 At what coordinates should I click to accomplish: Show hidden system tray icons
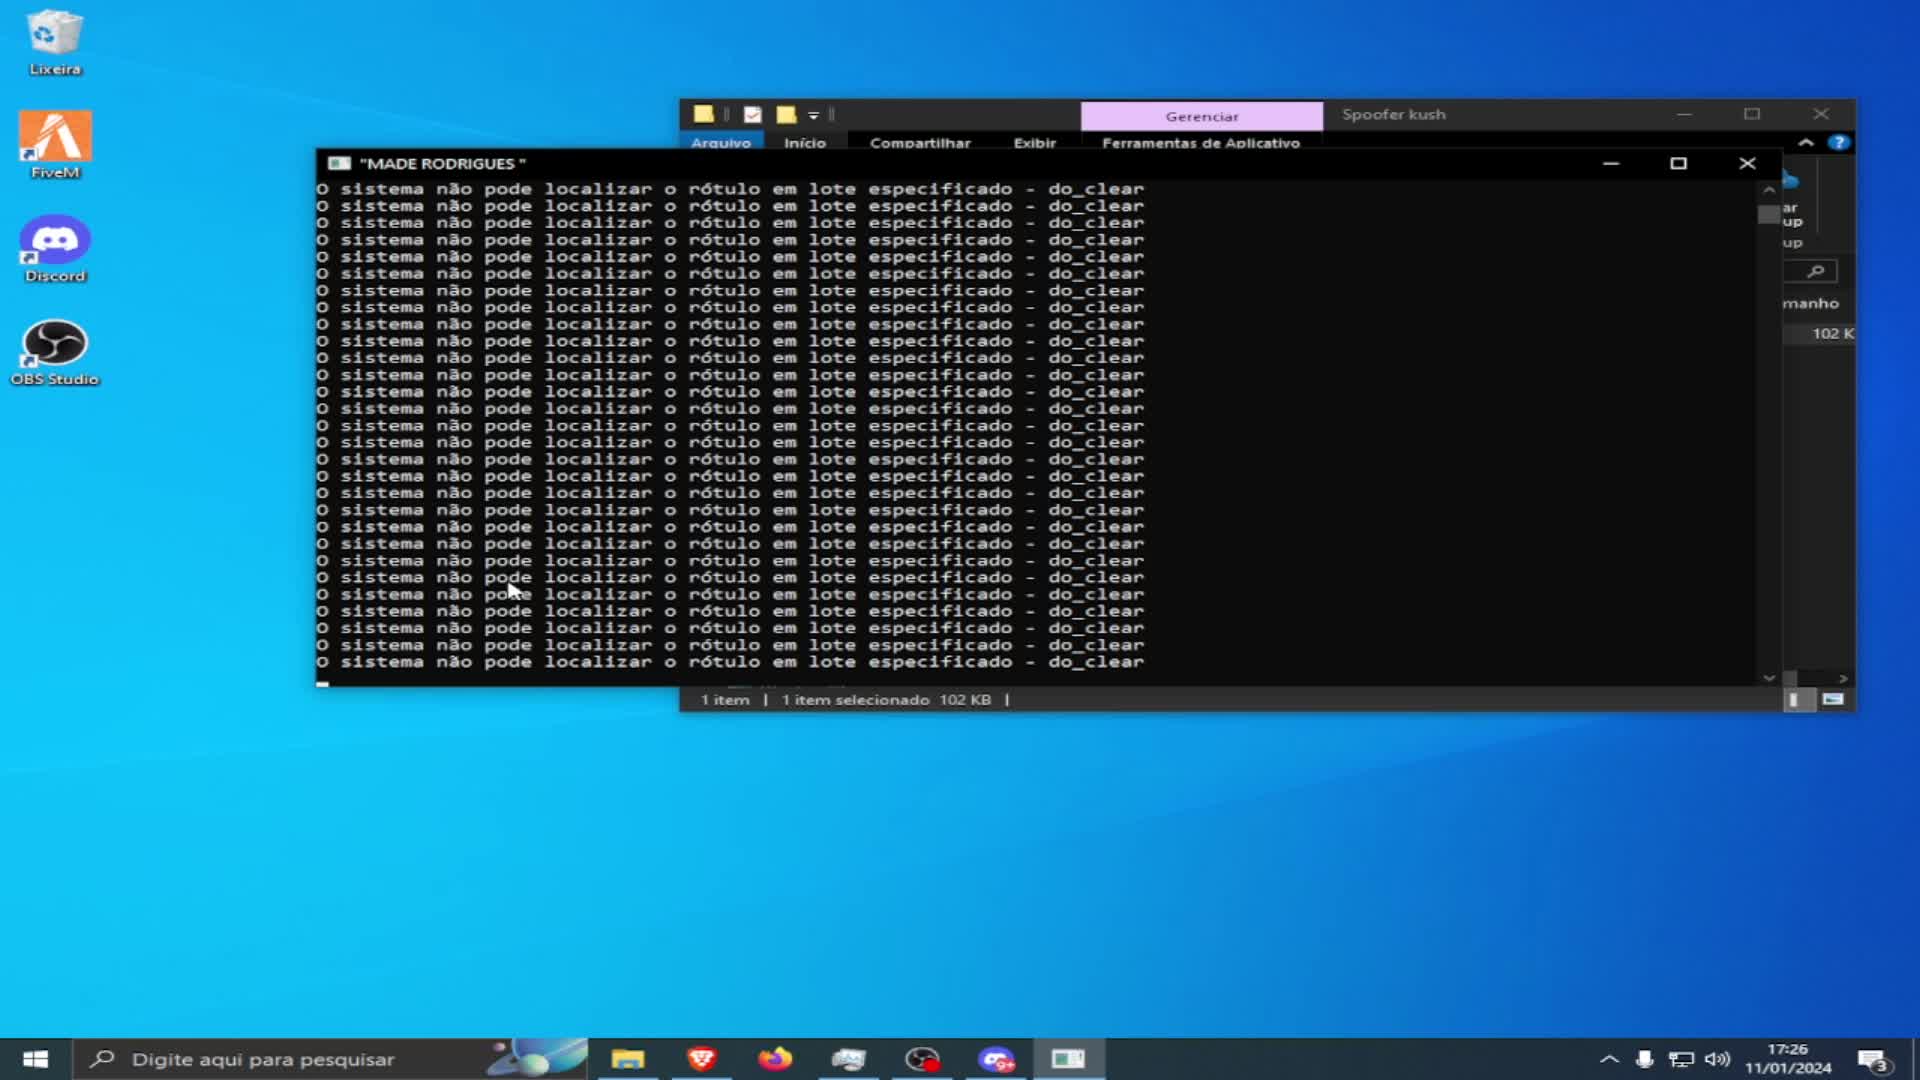1608,1059
